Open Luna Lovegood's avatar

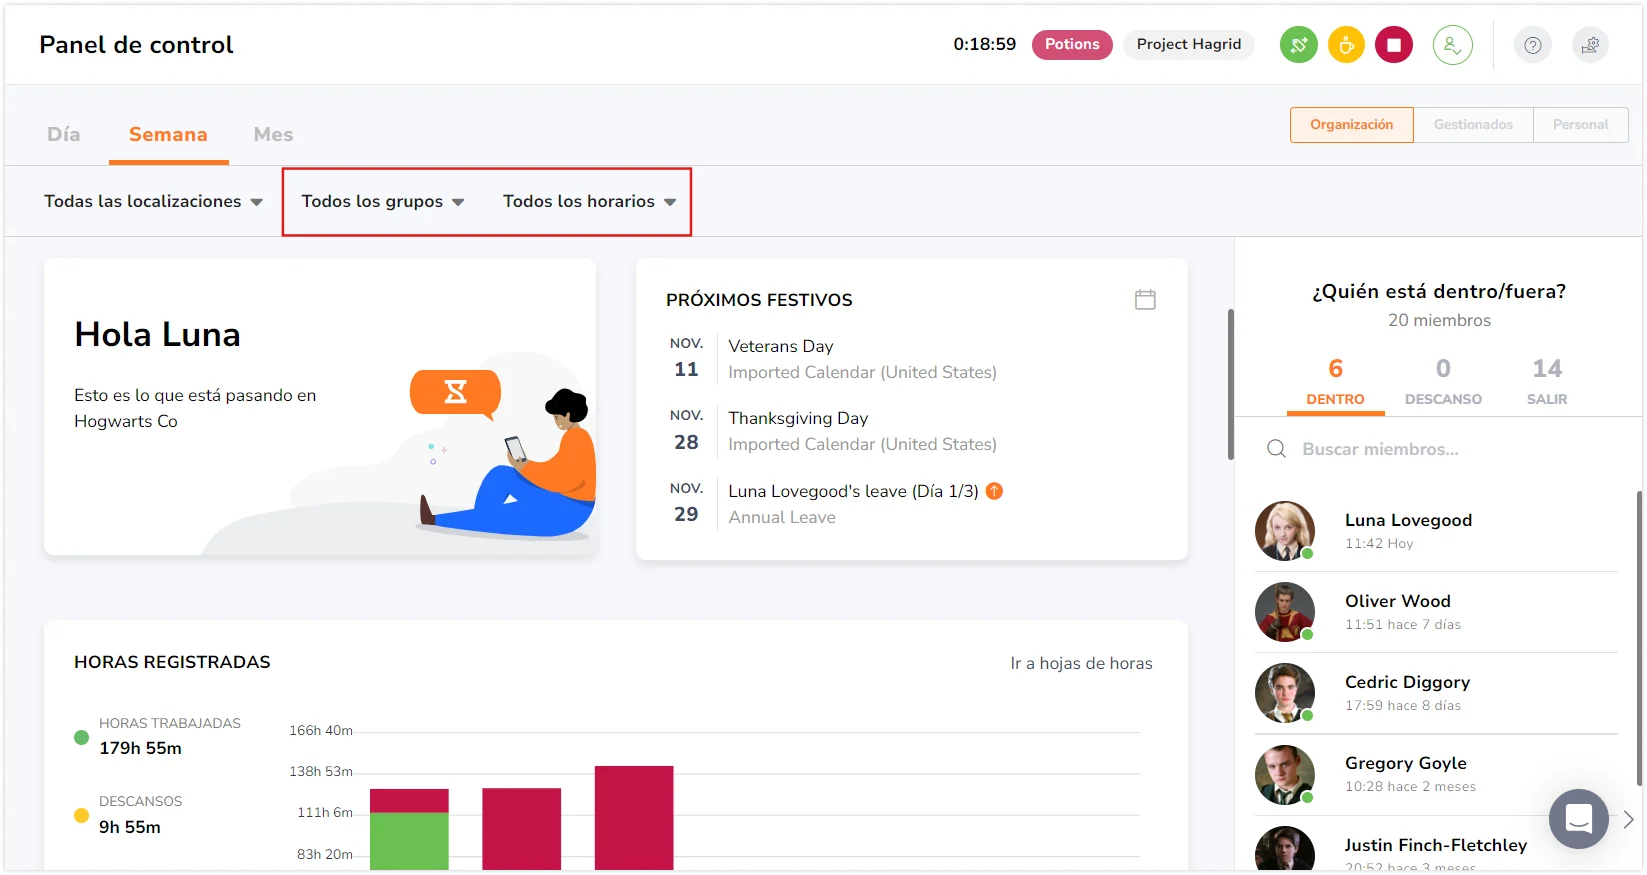coord(1285,531)
